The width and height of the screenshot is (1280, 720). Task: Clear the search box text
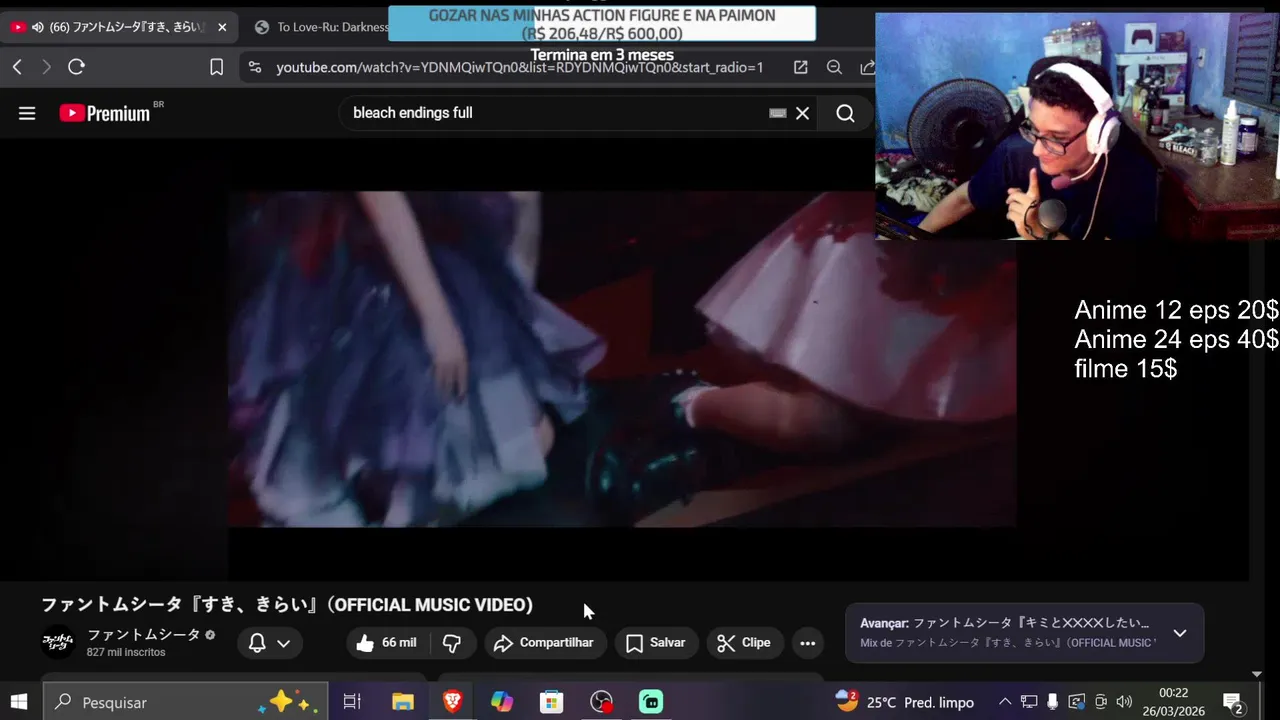click(802, 113)
